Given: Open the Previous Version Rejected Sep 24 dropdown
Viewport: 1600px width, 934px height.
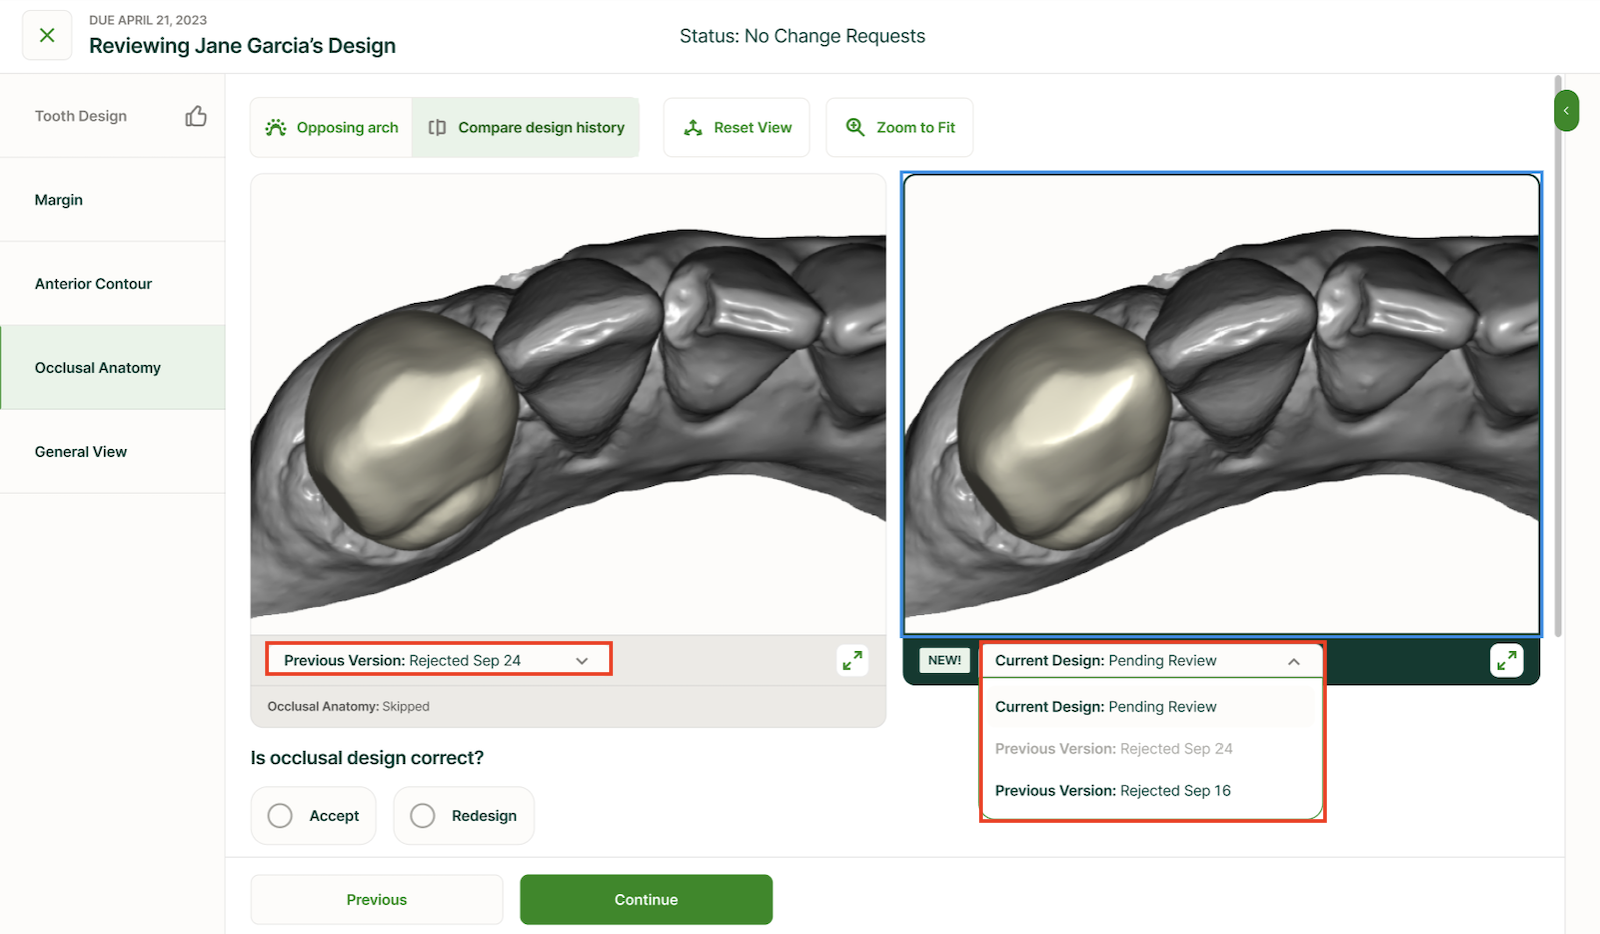Looking at the screenshot, I should click(438, 660).
